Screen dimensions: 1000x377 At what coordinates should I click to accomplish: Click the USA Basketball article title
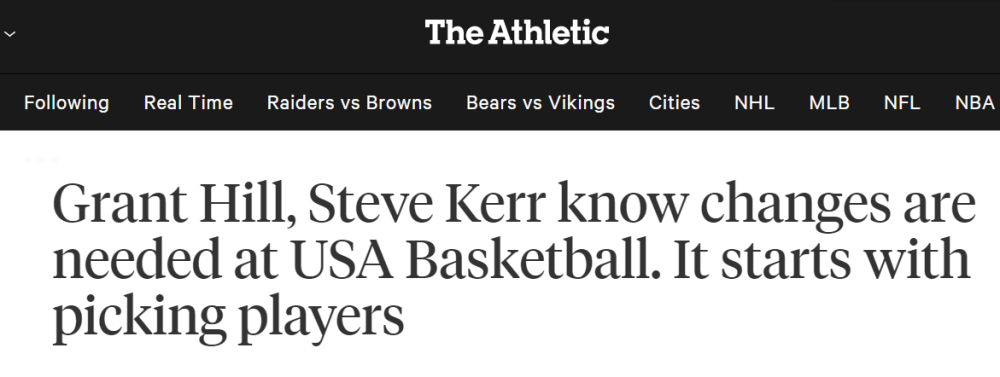[514, 261]
